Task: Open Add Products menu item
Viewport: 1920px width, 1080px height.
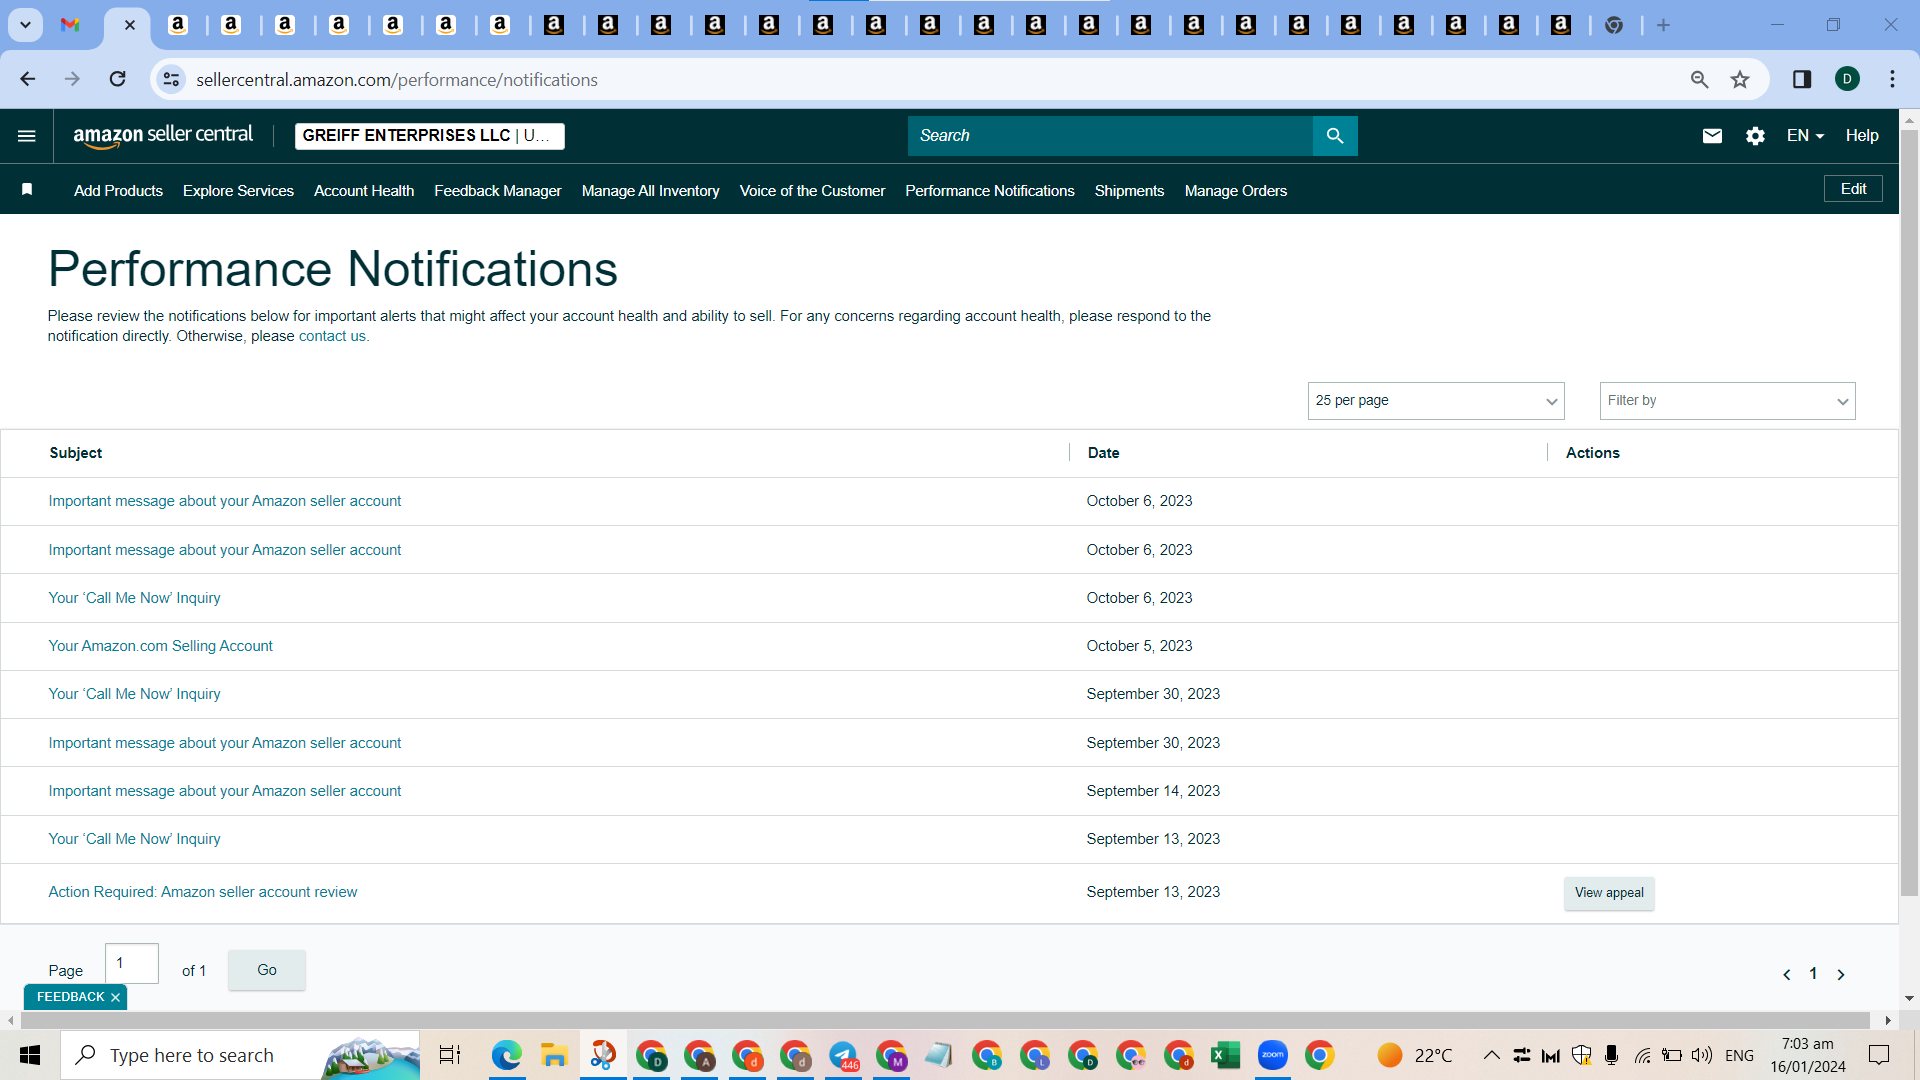Action: click(118, 191)
